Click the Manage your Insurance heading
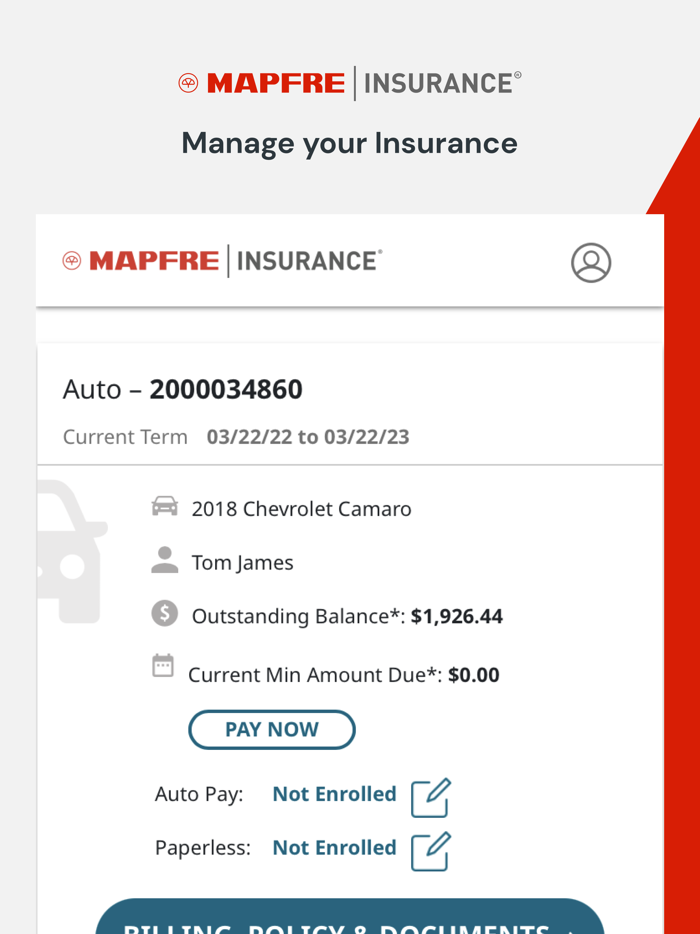The width and height of the screenshot is (700, 934). pos(349,143)
